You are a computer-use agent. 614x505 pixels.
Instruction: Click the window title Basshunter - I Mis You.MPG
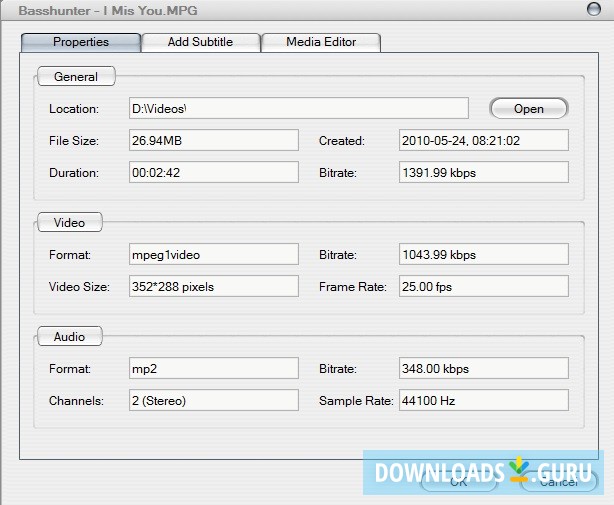(x=108, y=11)
